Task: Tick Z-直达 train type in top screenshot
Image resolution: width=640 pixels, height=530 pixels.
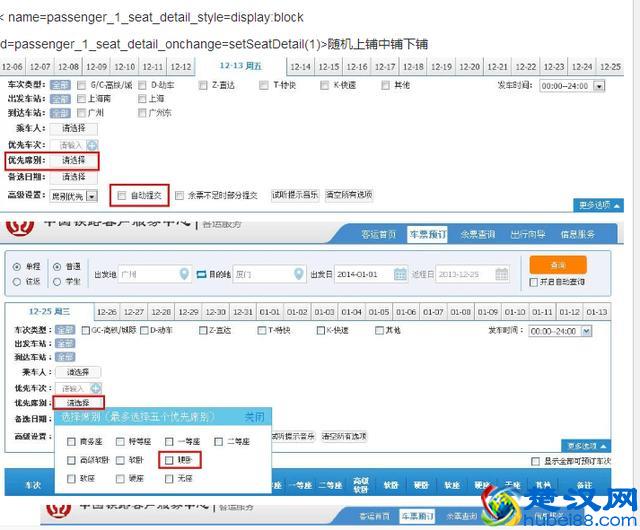Action: click(203, 85)
